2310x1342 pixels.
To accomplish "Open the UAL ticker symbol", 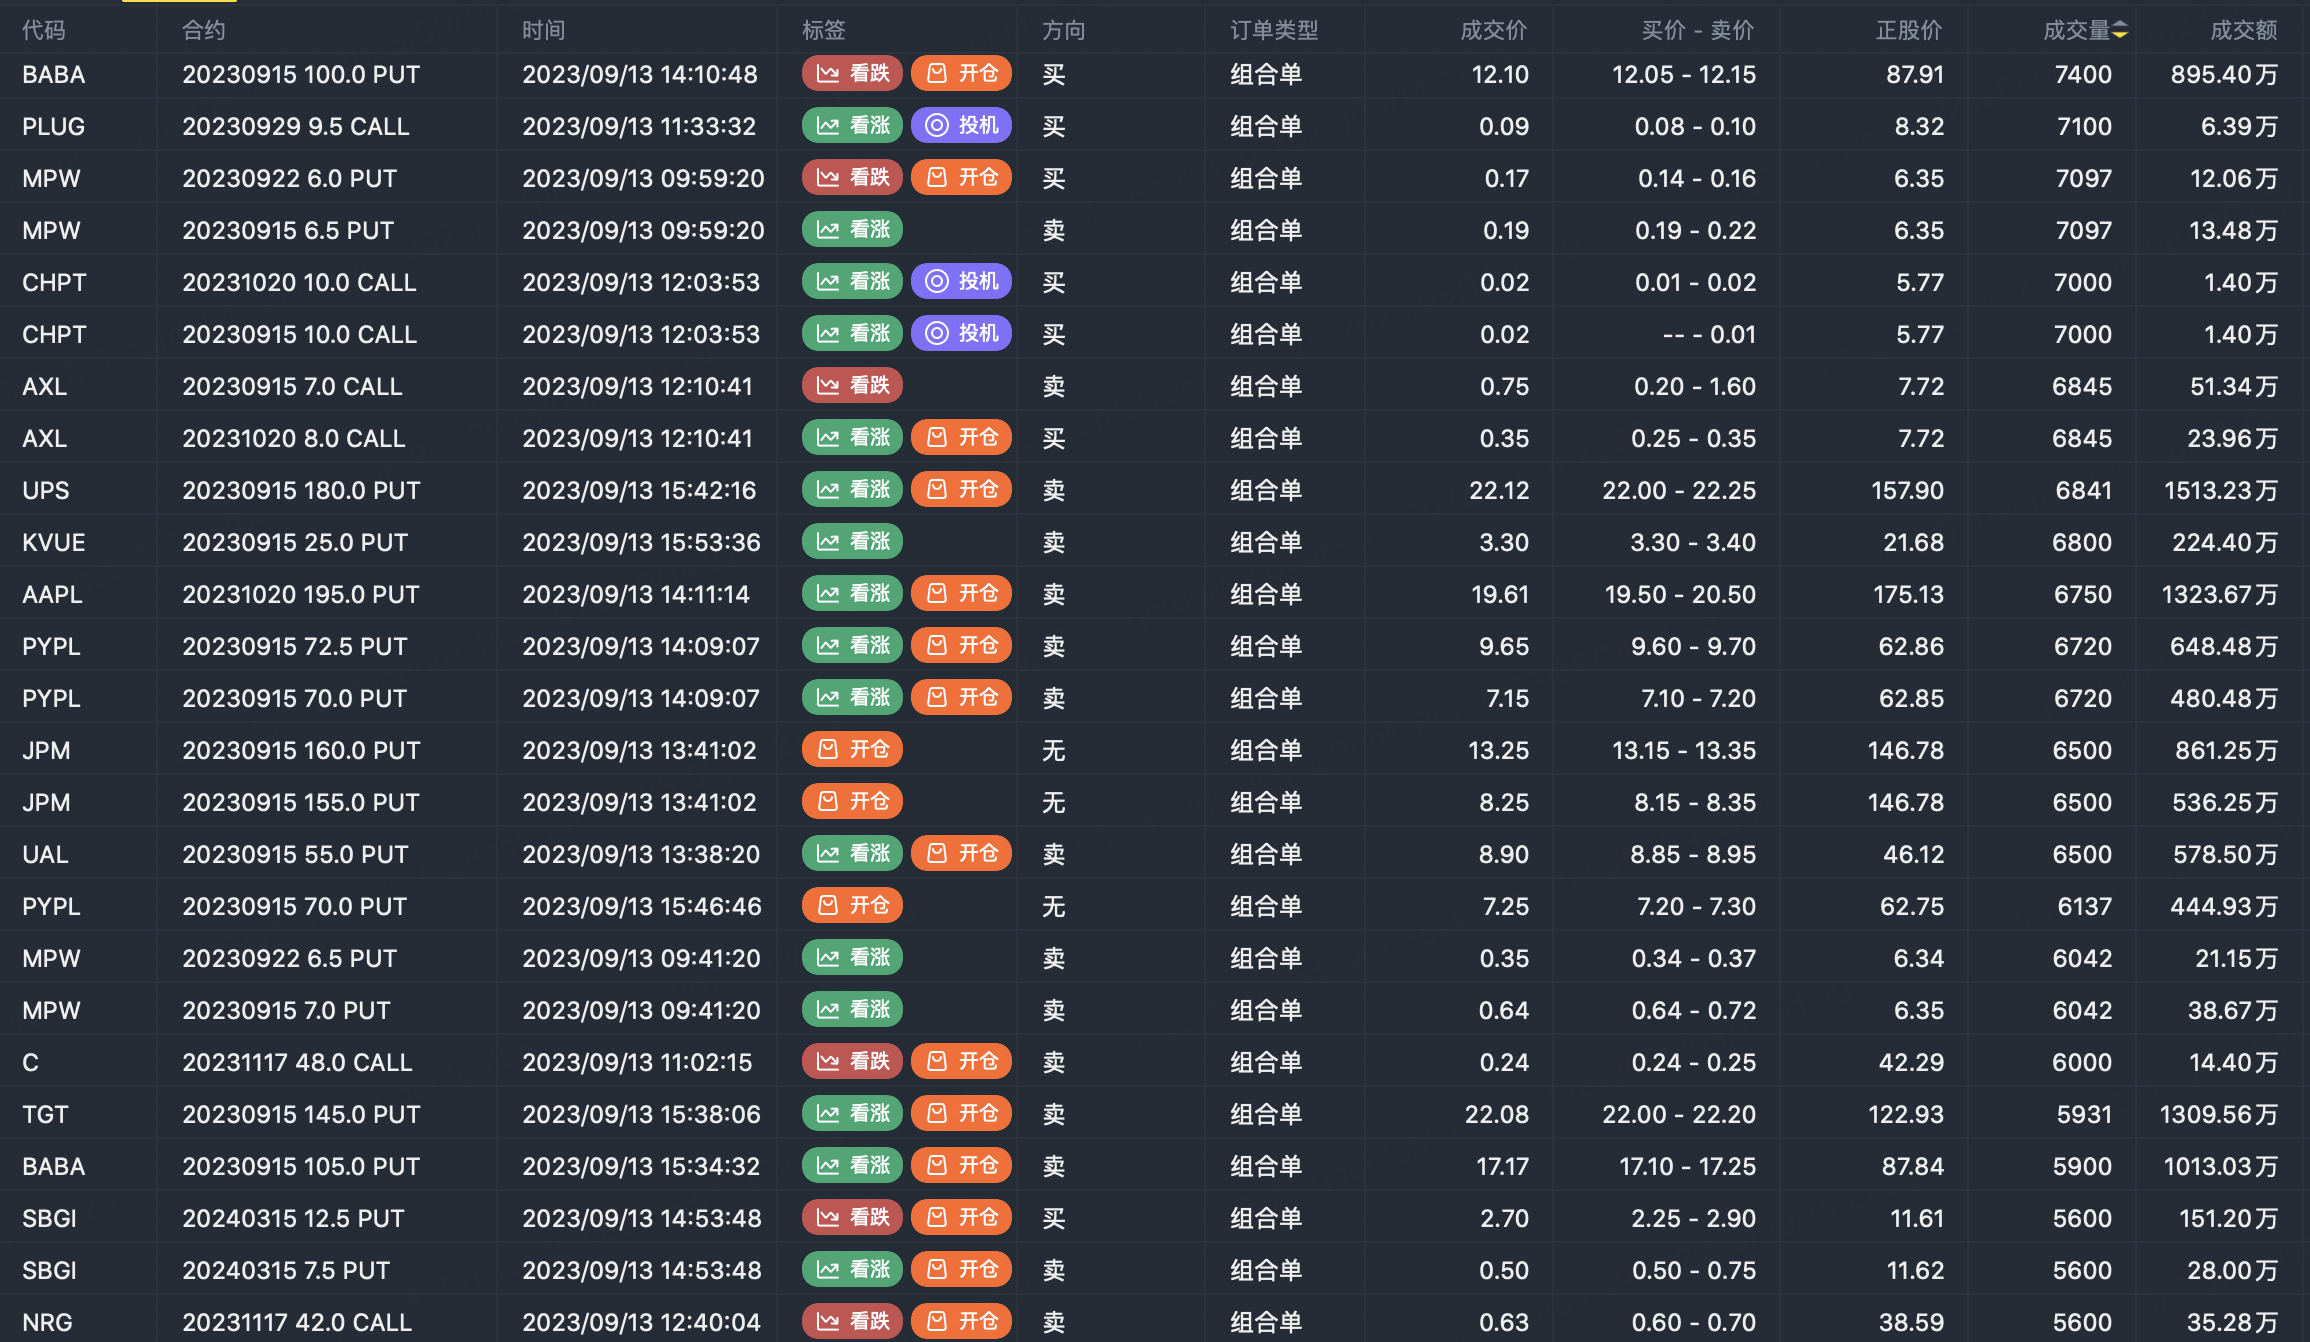I will [45, 855].
